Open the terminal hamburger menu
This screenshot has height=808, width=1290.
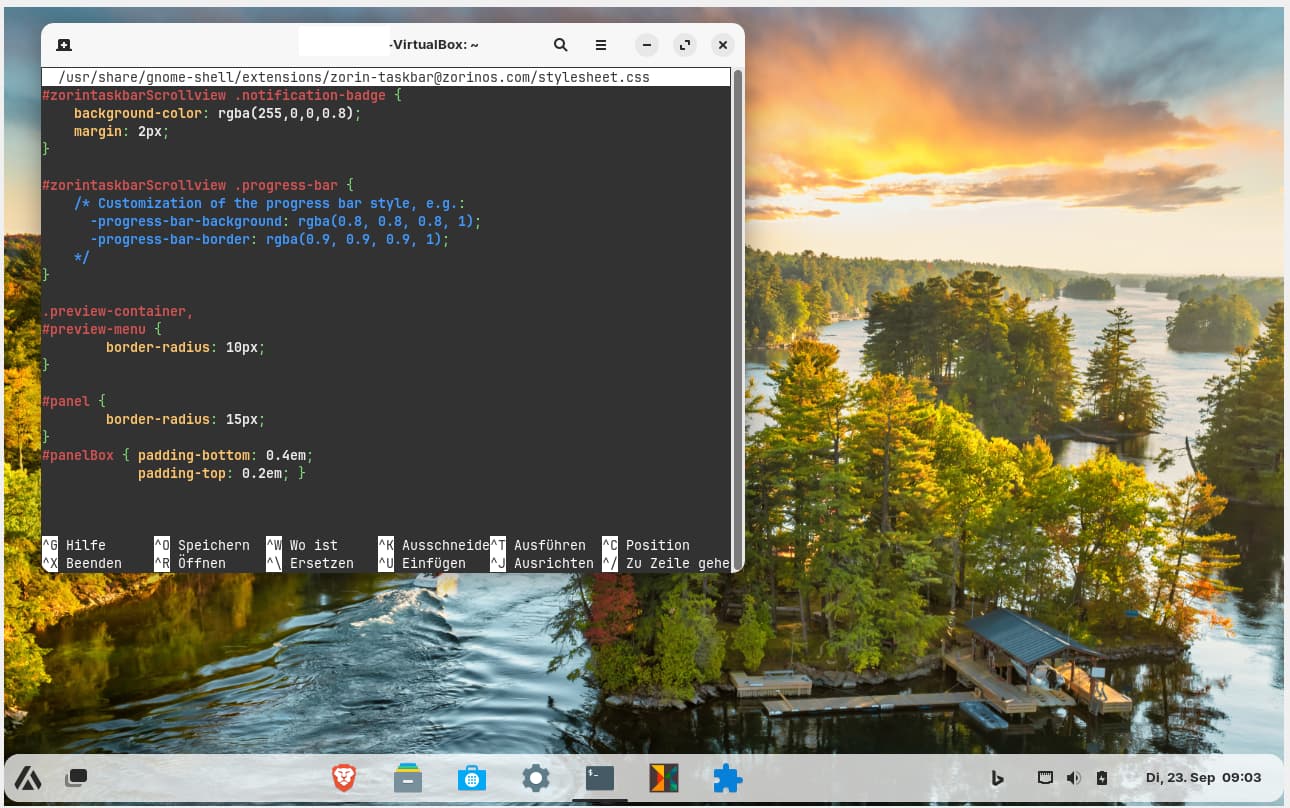point(601,45)
